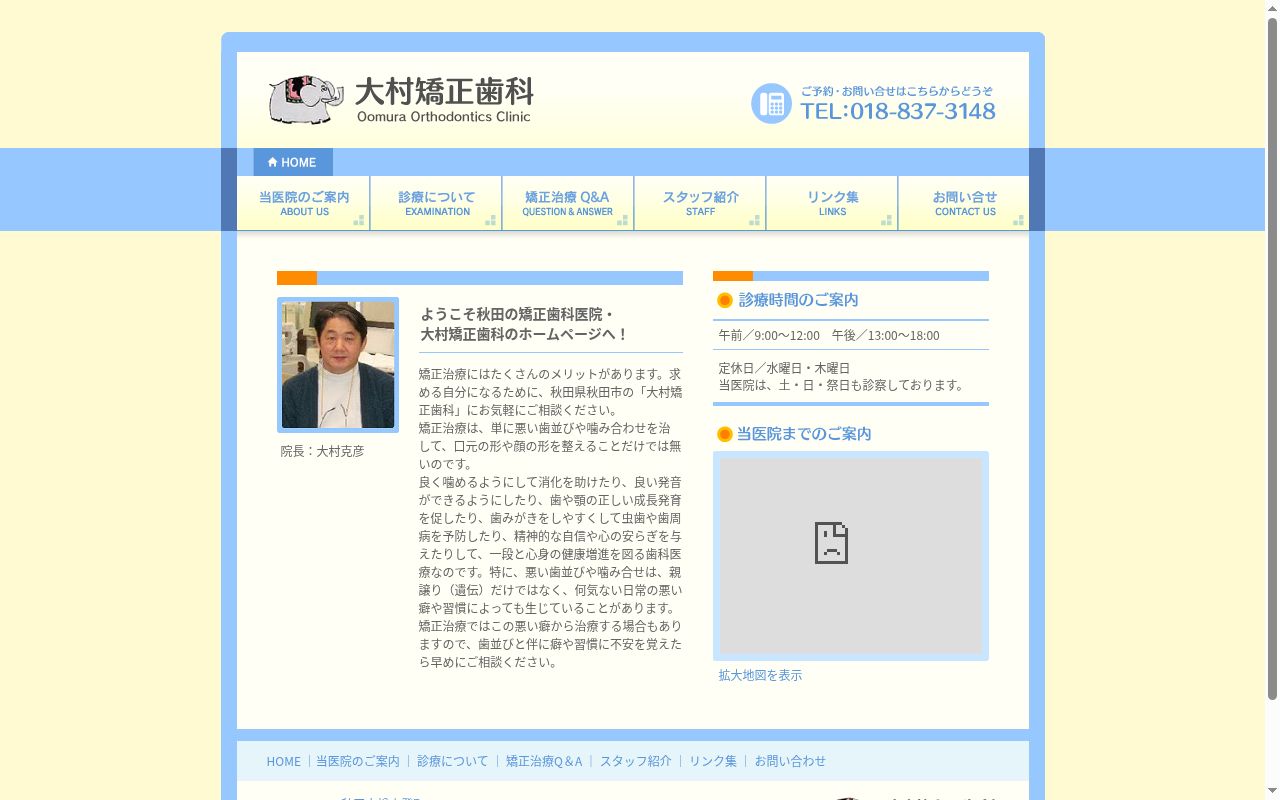
Task: Click the broken image icon in map
Action: [831, 543]
